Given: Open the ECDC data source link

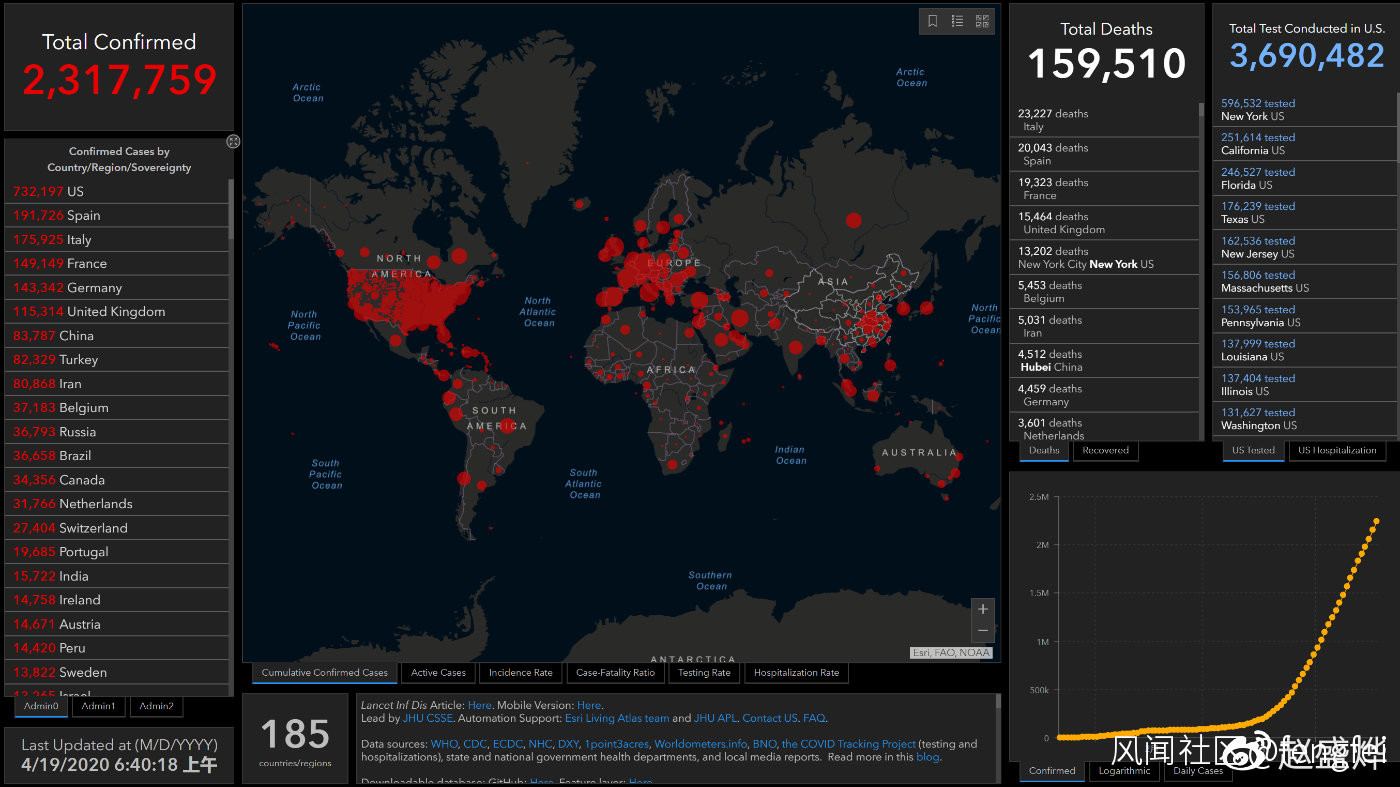Looking at the screenshot, I should click(x=508, y=744).
